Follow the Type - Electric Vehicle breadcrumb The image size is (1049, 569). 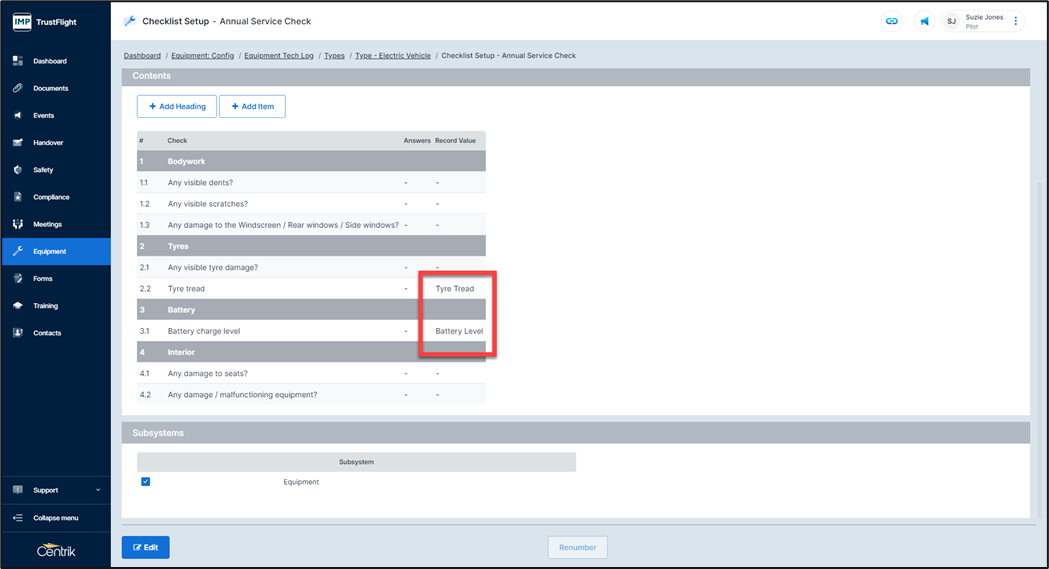(393, 55)
